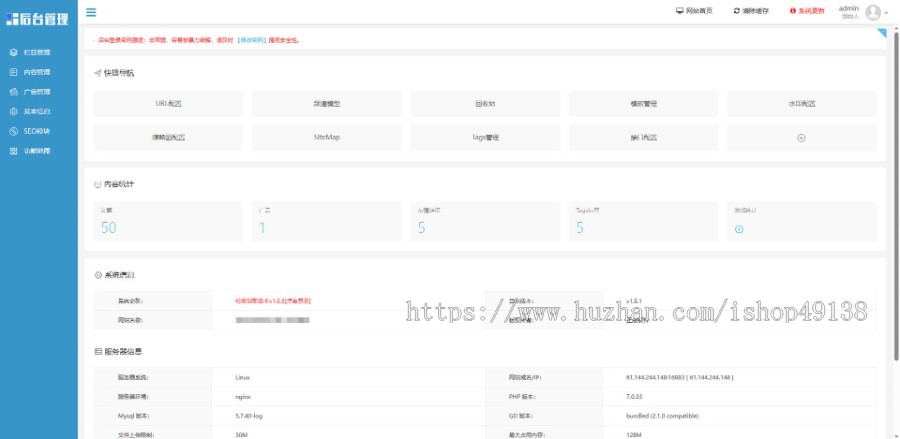
Task: Click the ad count 1 card
Action: point(327,222)
